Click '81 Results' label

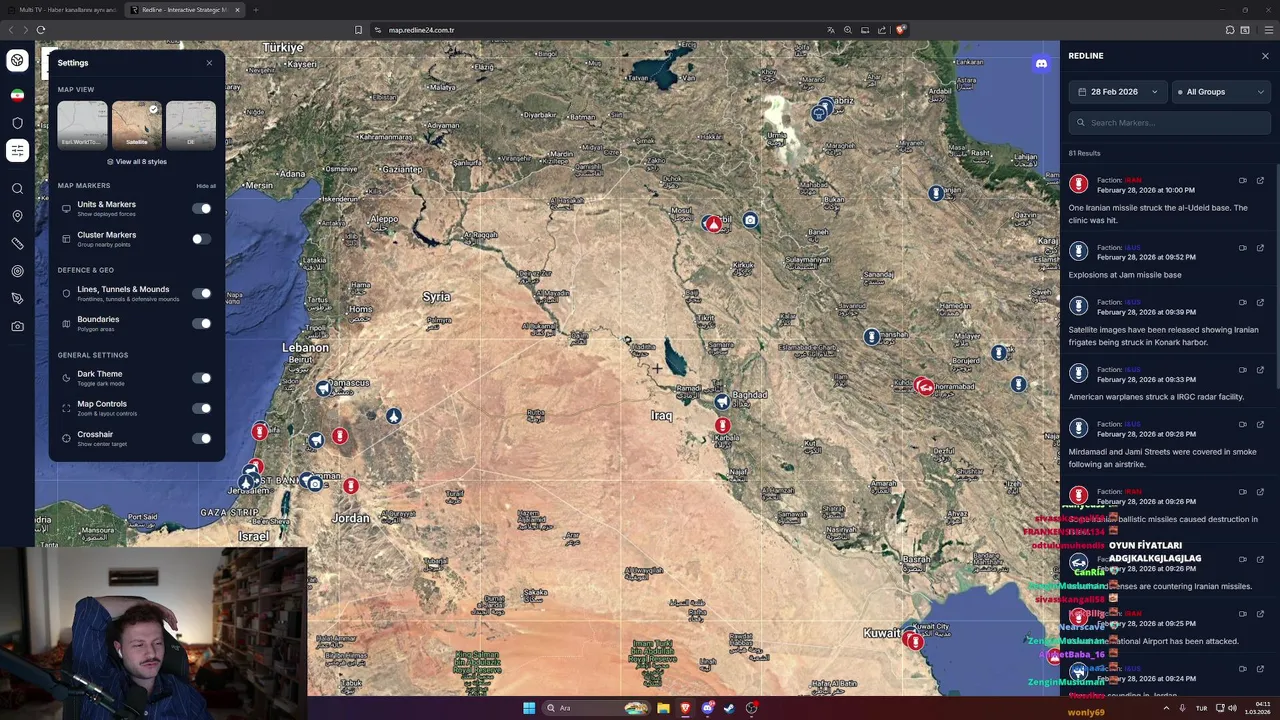coord(1084,153)
